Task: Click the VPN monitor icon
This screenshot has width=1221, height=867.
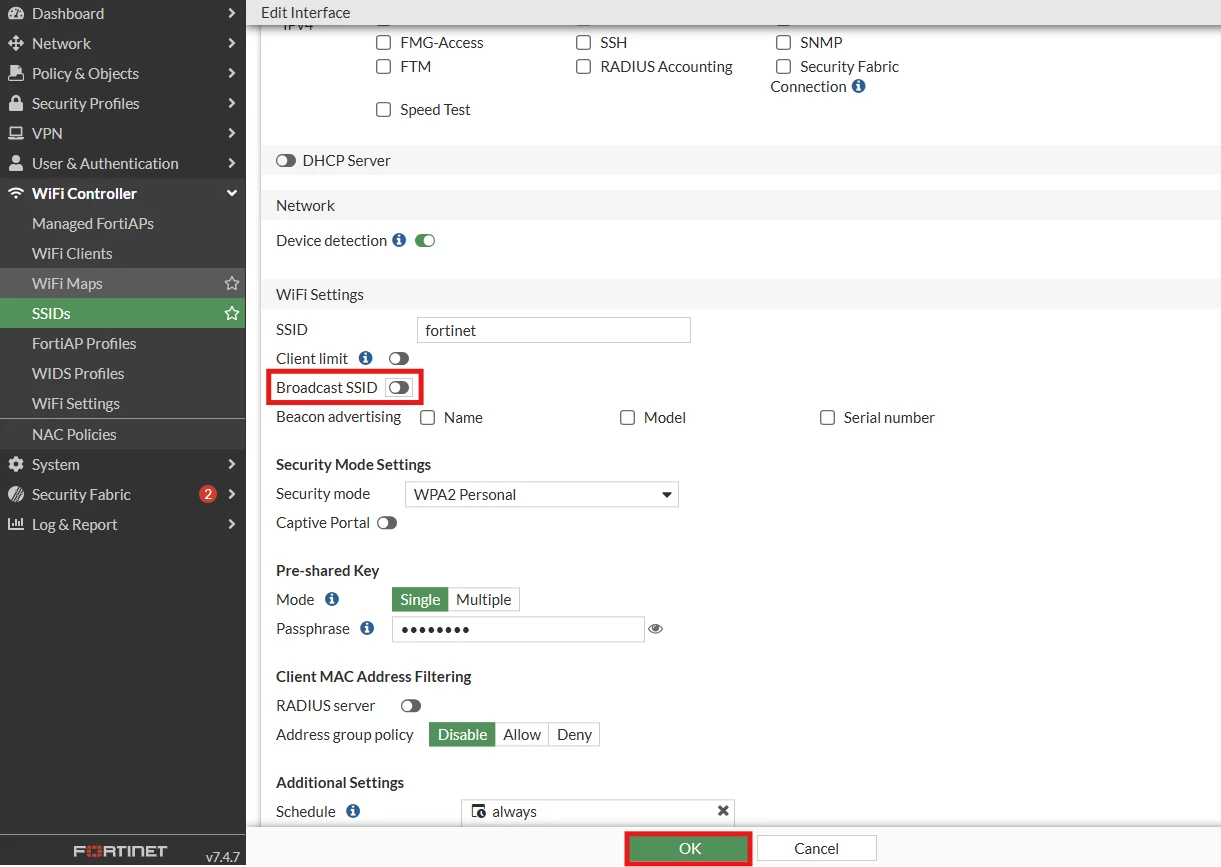Action: pyautogui.click(x=15, y=134)
